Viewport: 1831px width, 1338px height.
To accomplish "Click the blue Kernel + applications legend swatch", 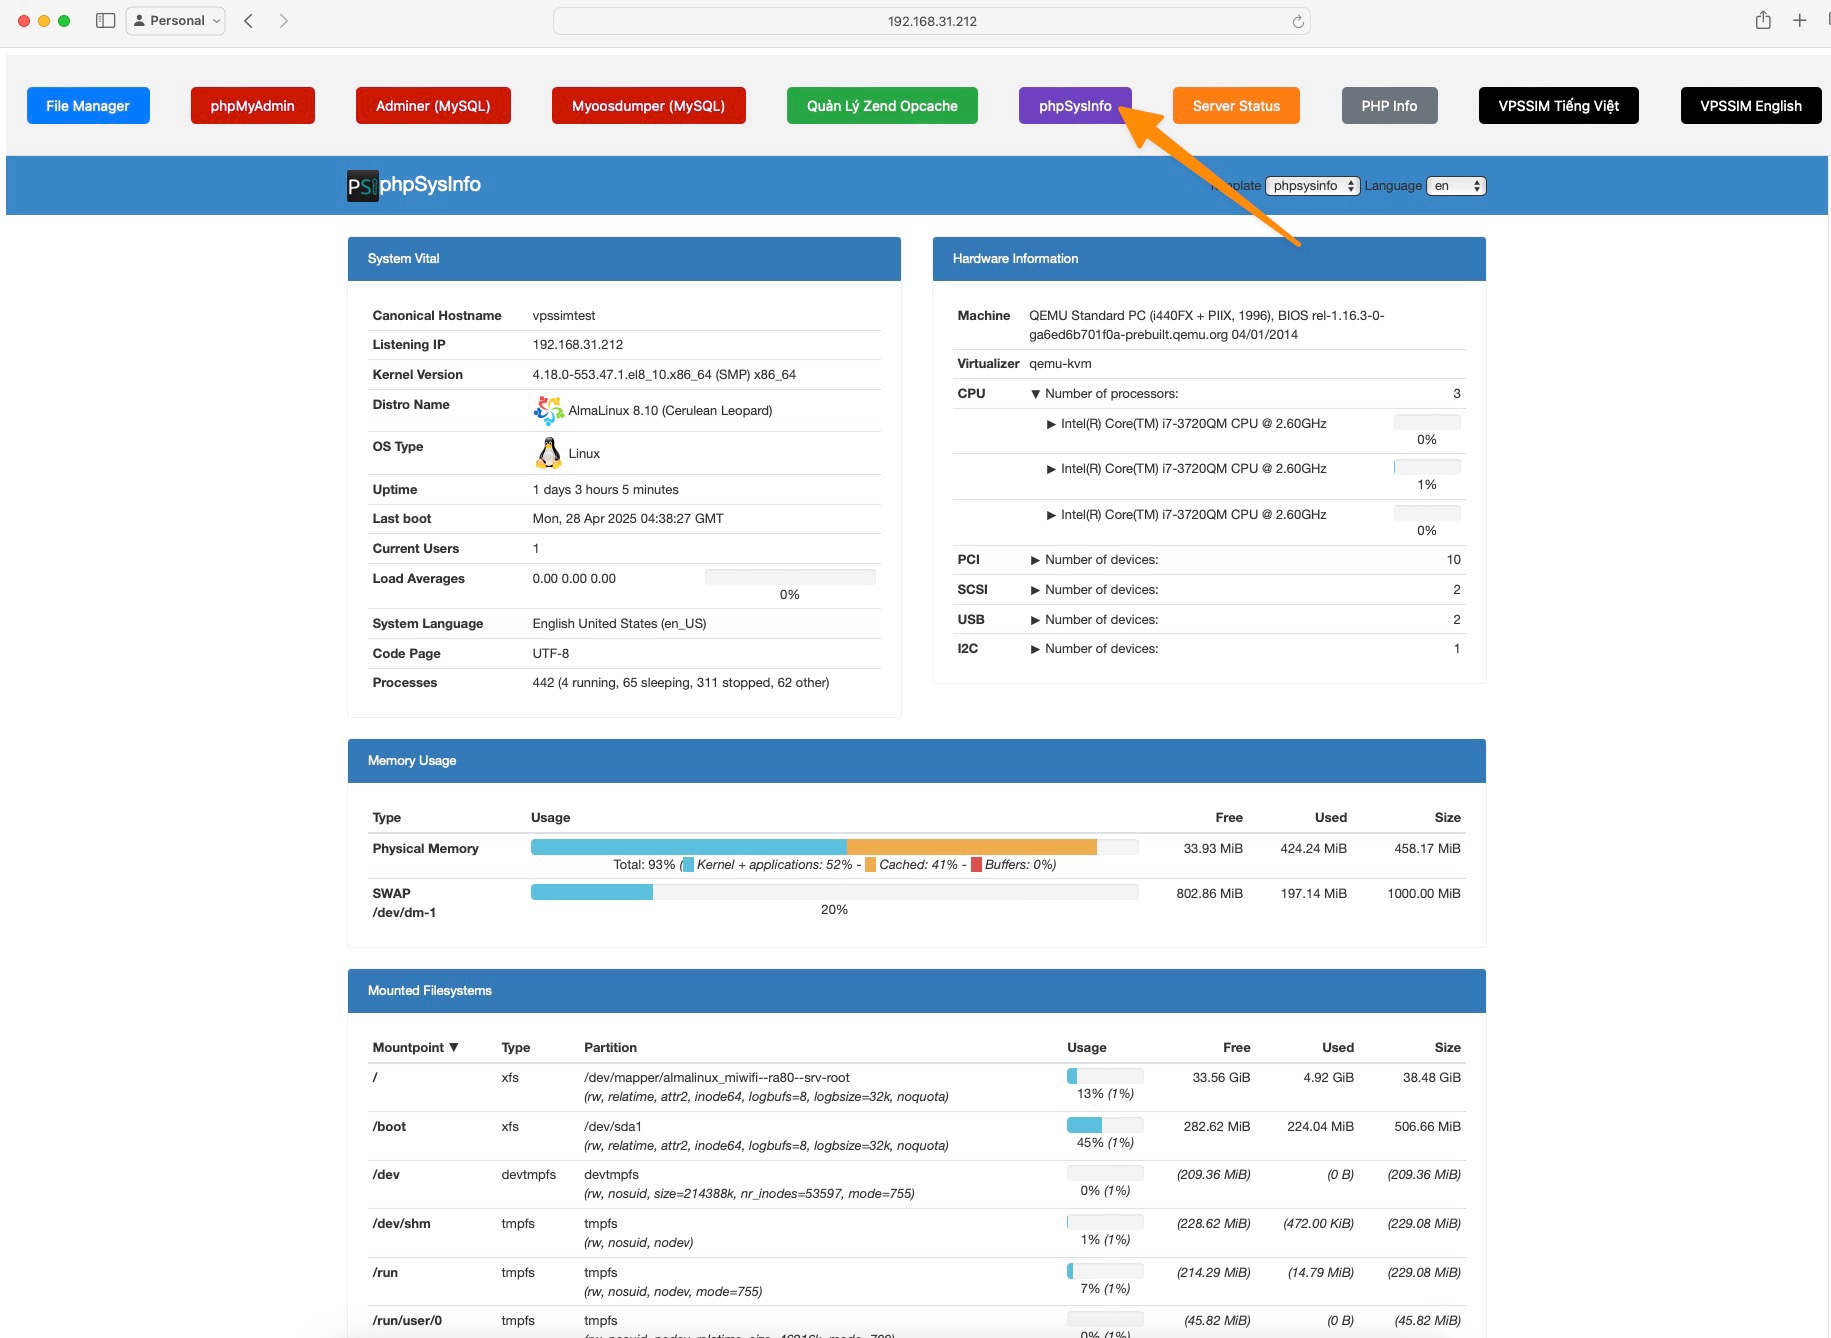I will [x=688, y=865].
